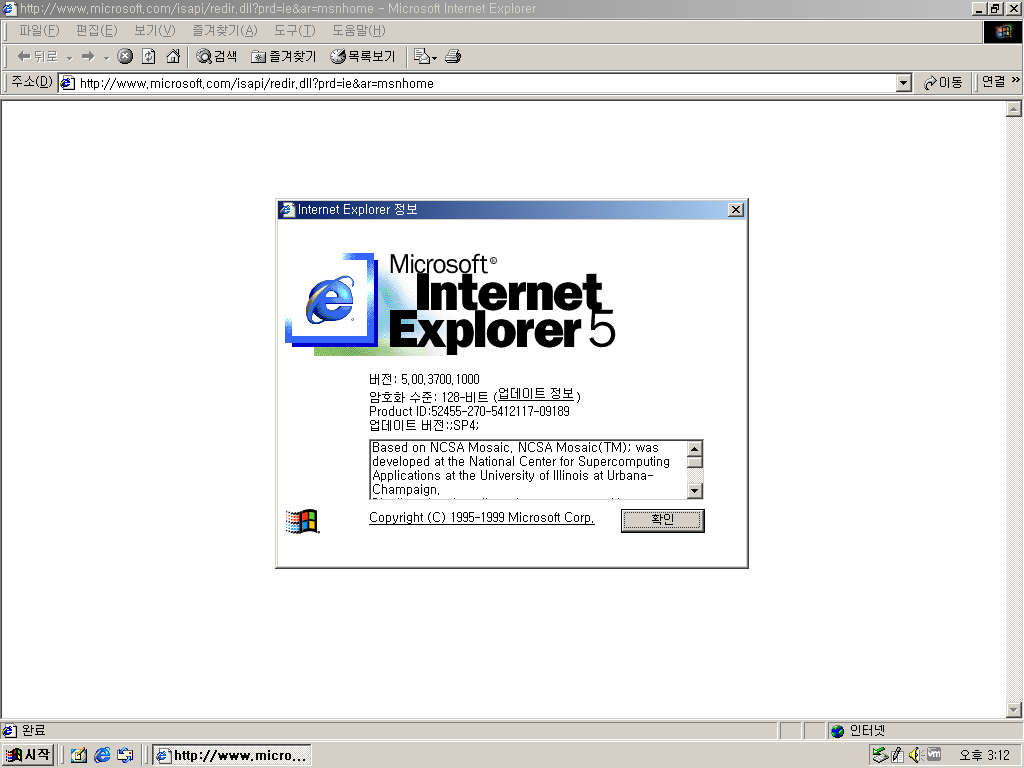
Task: Click the 완료 status bar text
Action: tap(33, 731)
